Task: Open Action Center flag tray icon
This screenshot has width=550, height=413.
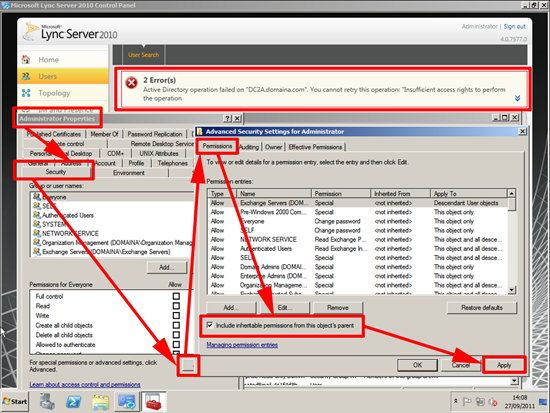Action: click(x=467, y=401)
